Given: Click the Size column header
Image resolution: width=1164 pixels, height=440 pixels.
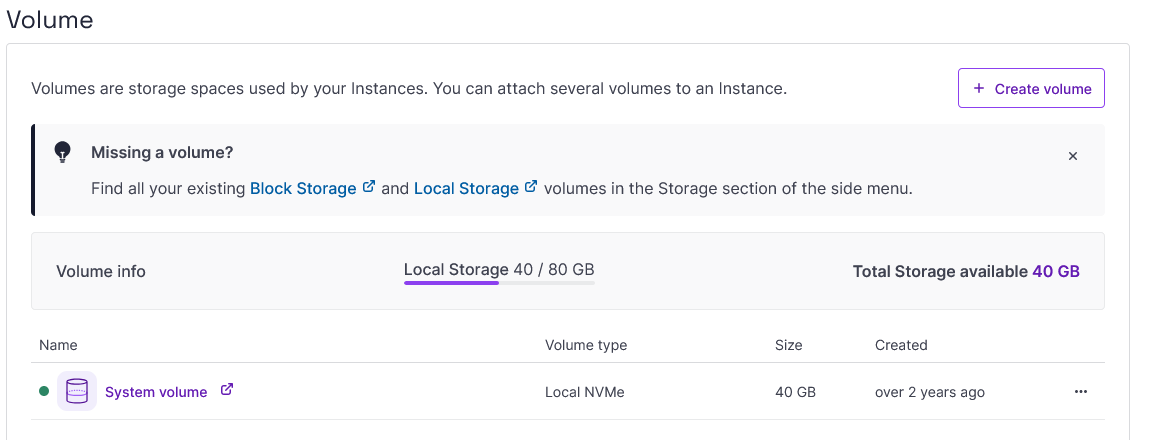Looking at the screenshot, I should coord(789,345).
